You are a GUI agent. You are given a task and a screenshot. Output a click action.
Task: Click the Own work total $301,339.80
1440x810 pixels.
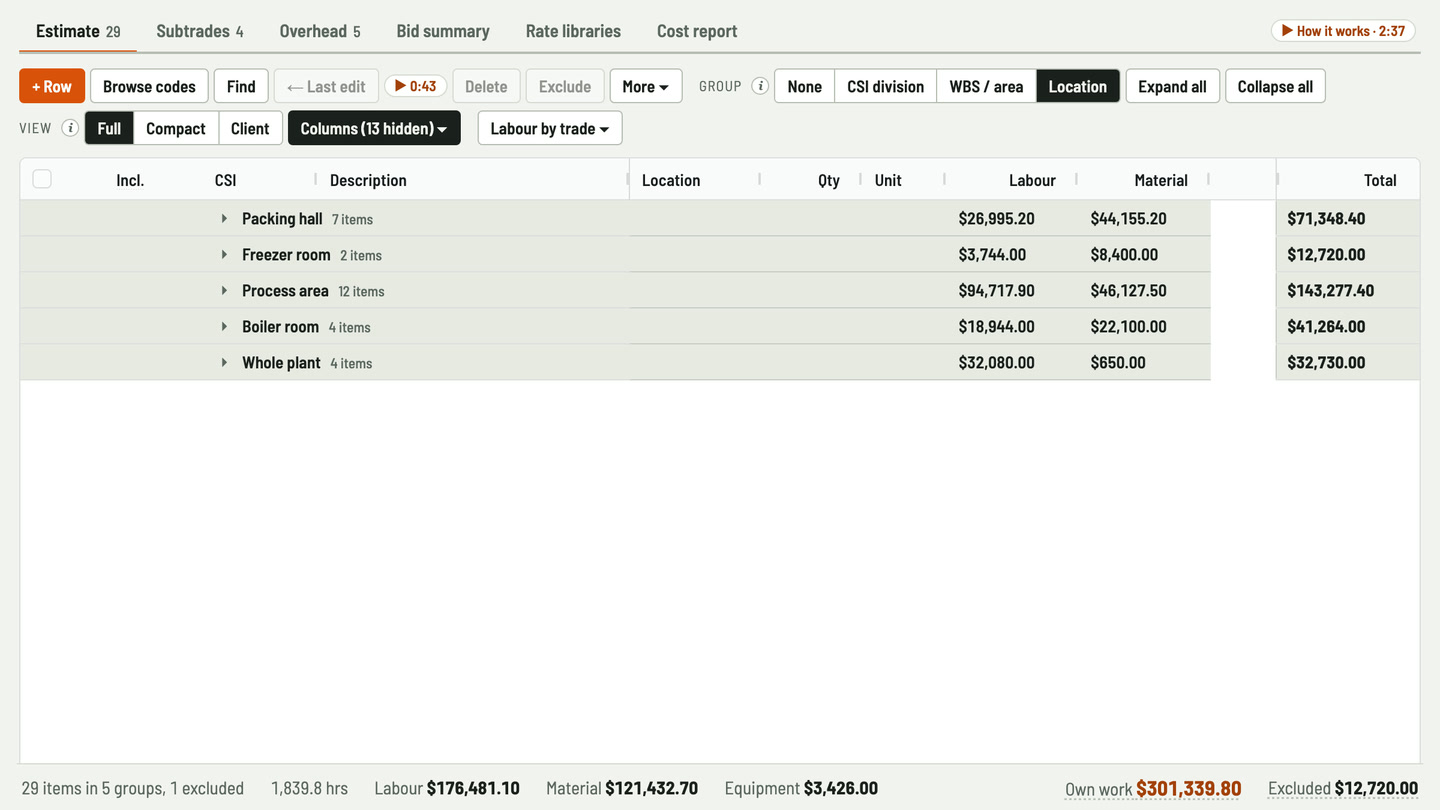(x=1153, y=788)
